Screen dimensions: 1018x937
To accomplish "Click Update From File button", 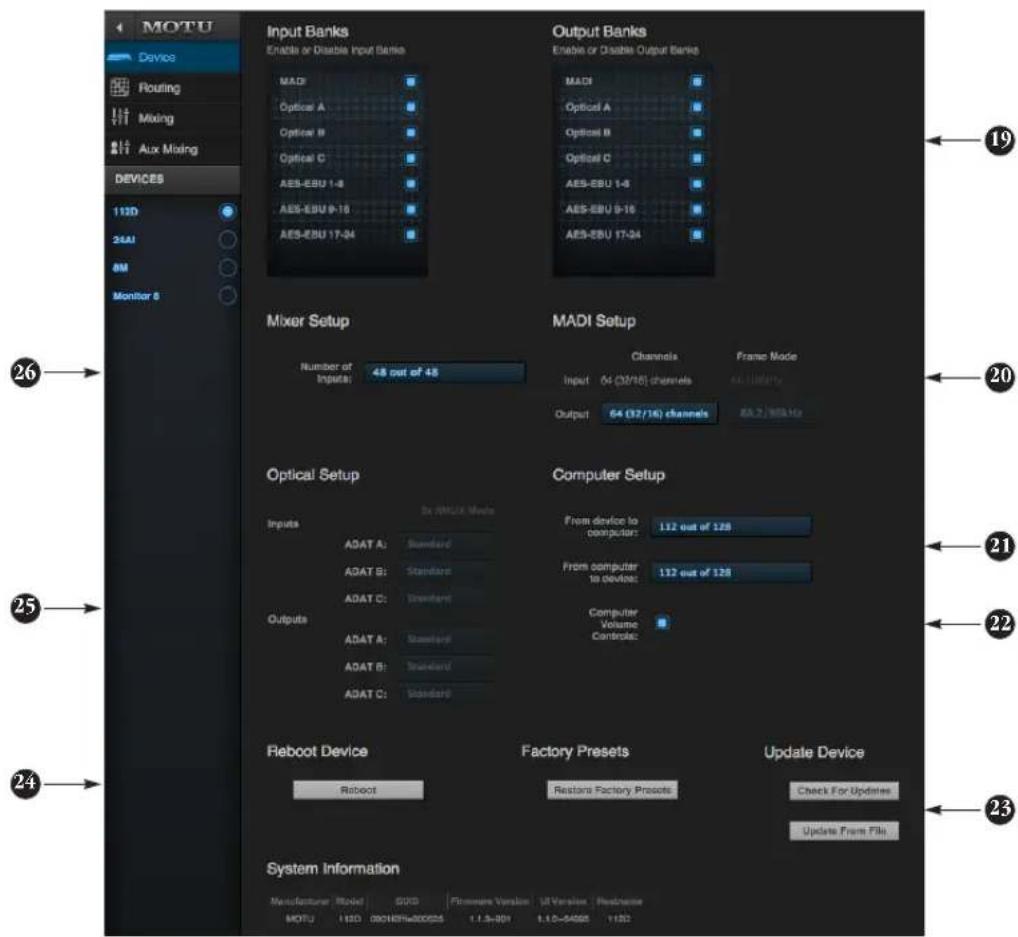I will click(844, 831).
